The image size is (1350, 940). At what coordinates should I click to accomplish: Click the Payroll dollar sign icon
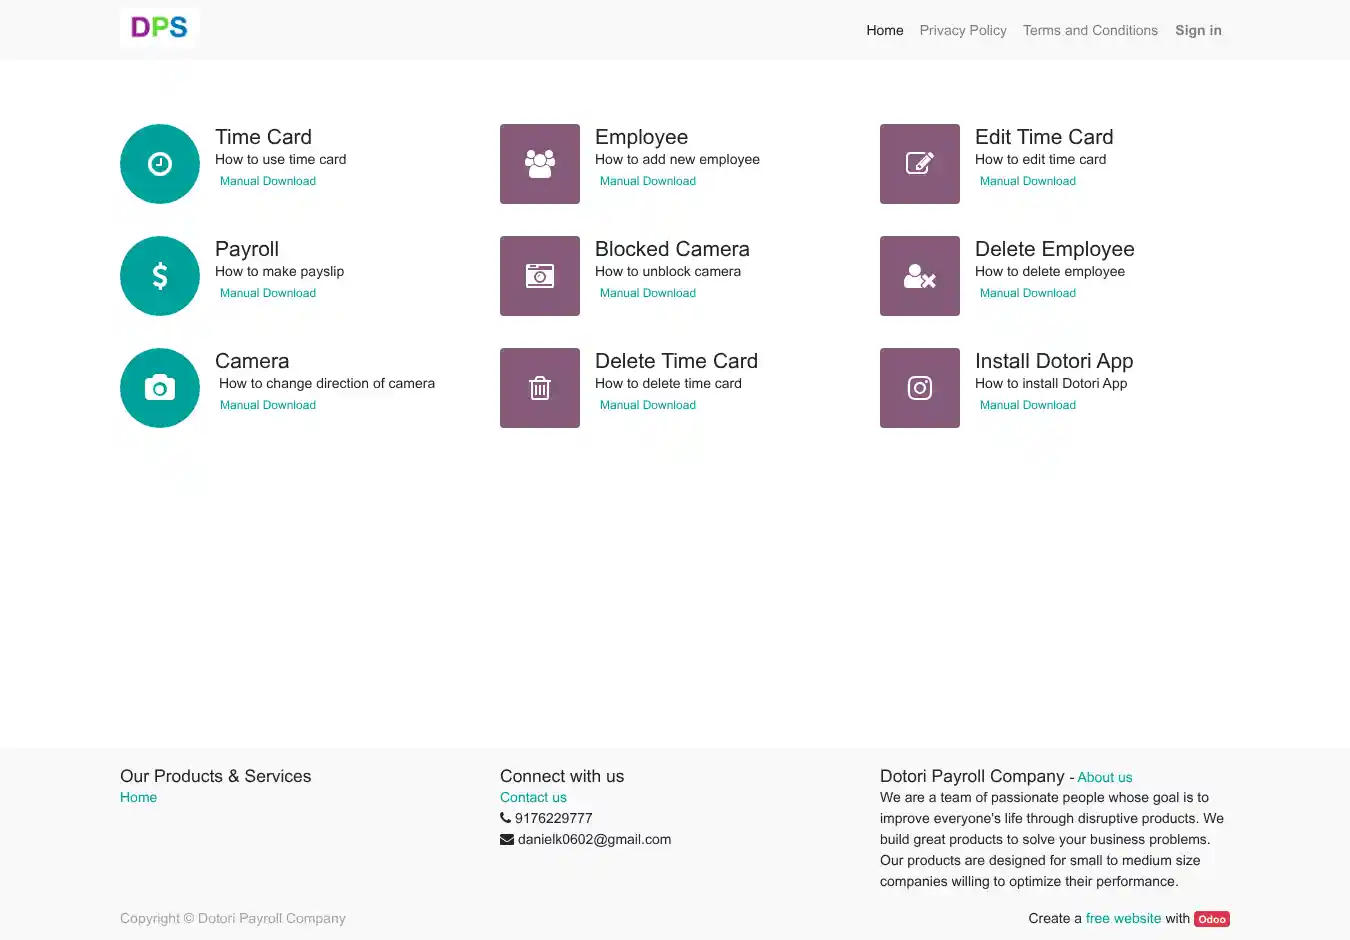click(x=160, y=276)
